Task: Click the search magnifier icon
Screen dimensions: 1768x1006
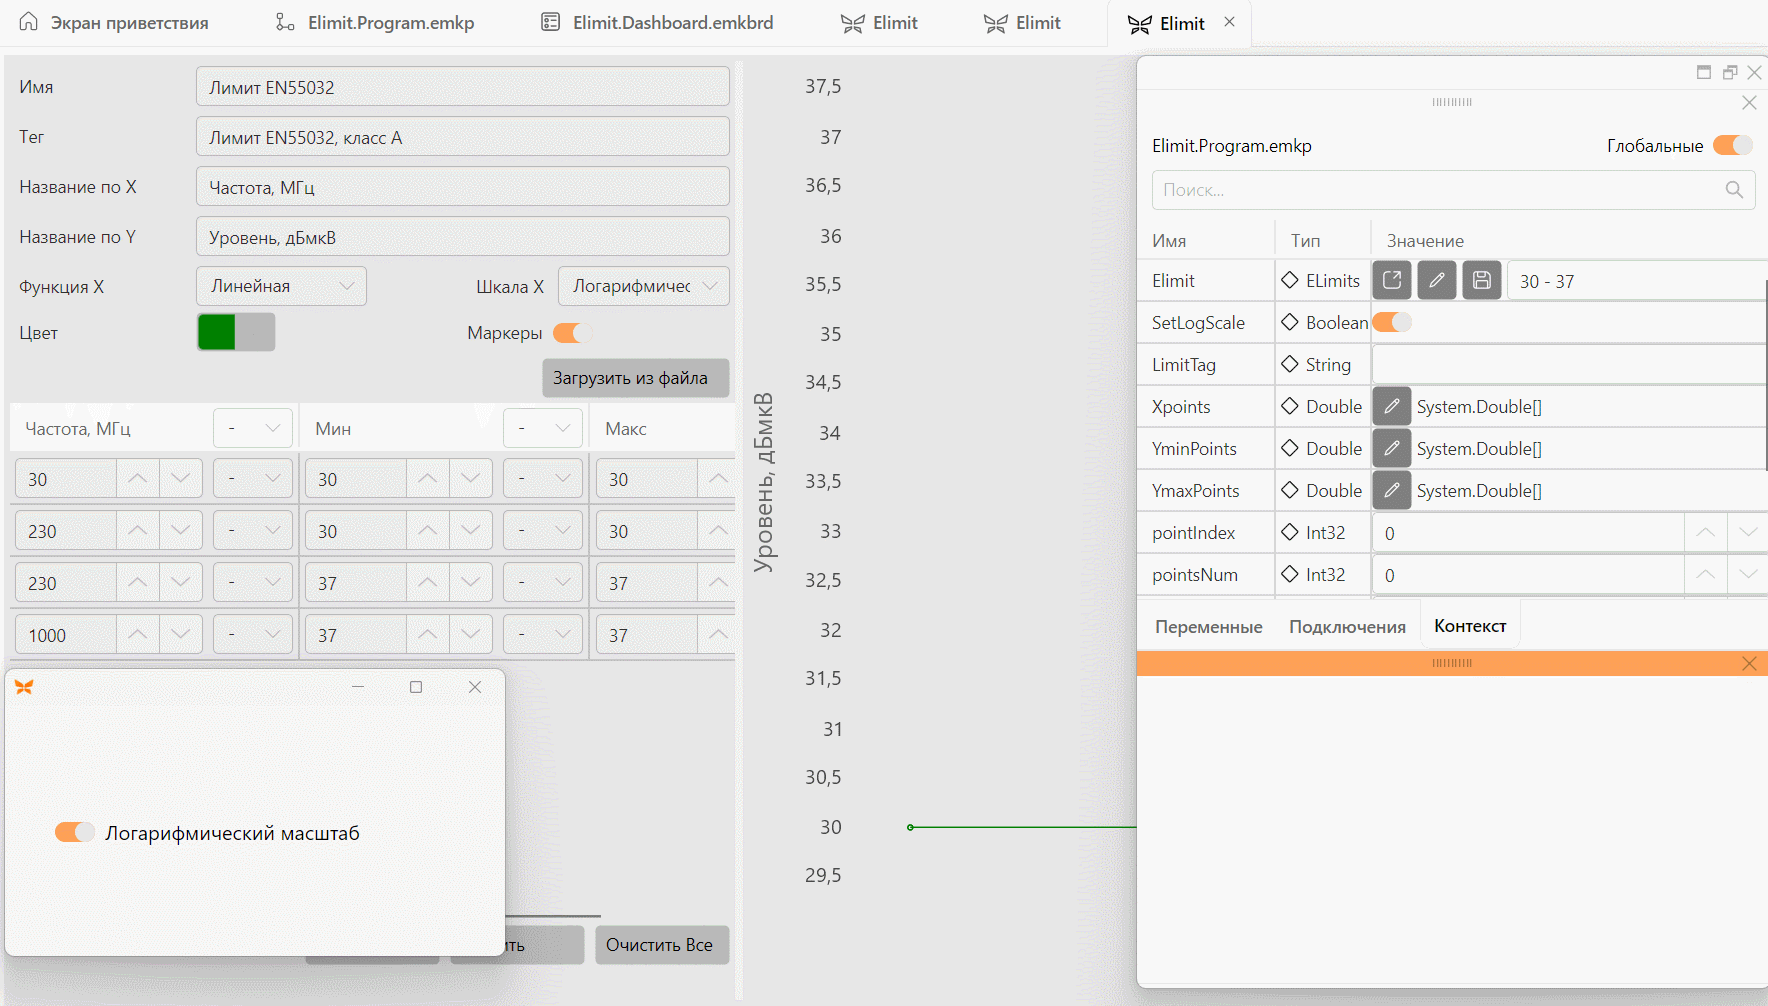Action: 1734,190
